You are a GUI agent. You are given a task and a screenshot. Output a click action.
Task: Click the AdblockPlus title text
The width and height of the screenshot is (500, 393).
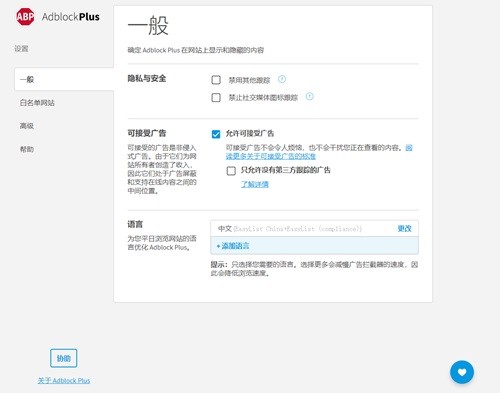tap(71, 17)
